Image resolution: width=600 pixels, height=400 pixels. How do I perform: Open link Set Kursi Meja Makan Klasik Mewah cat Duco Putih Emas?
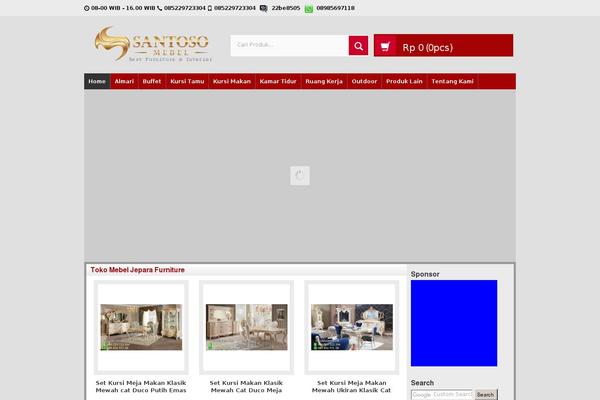pos(141,387)
